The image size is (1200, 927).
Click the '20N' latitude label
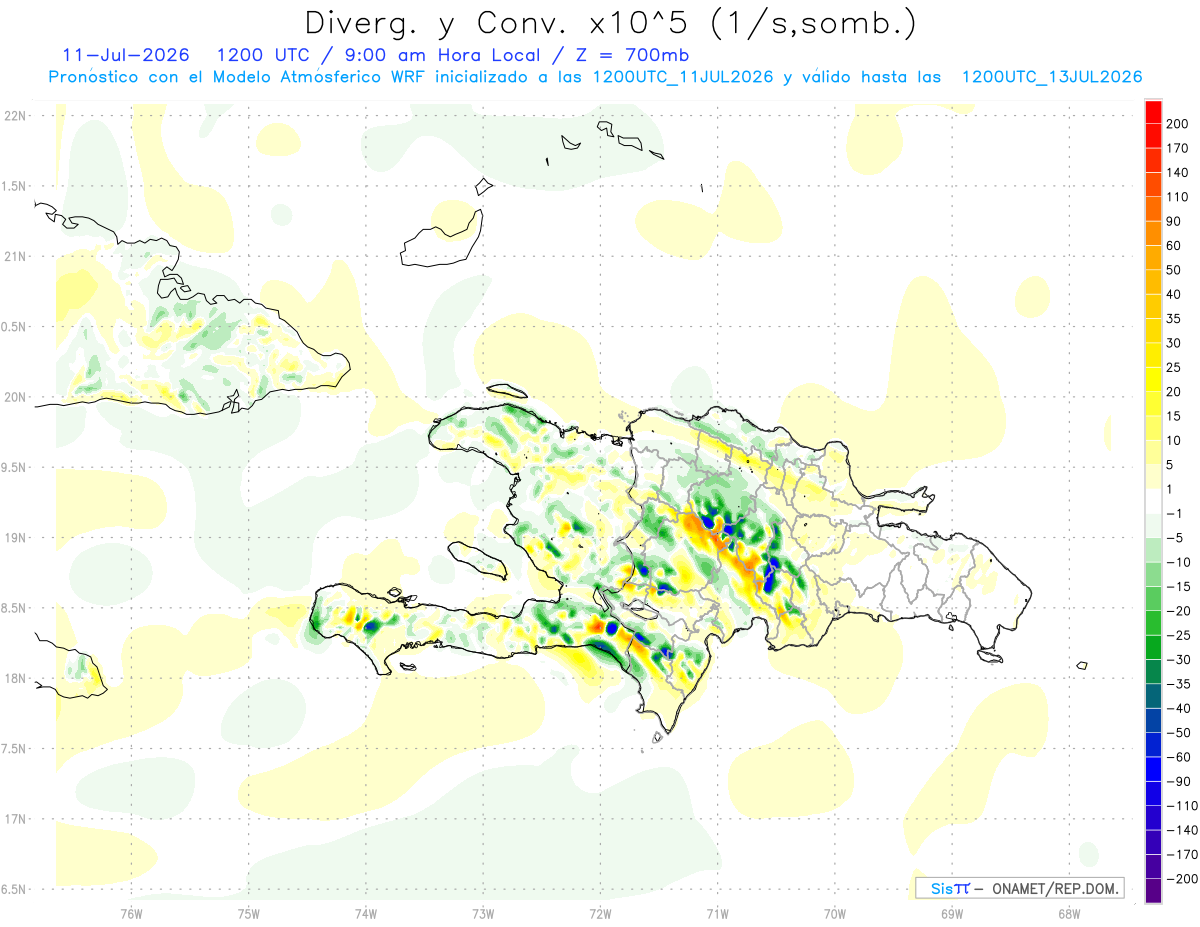(15, 397)
